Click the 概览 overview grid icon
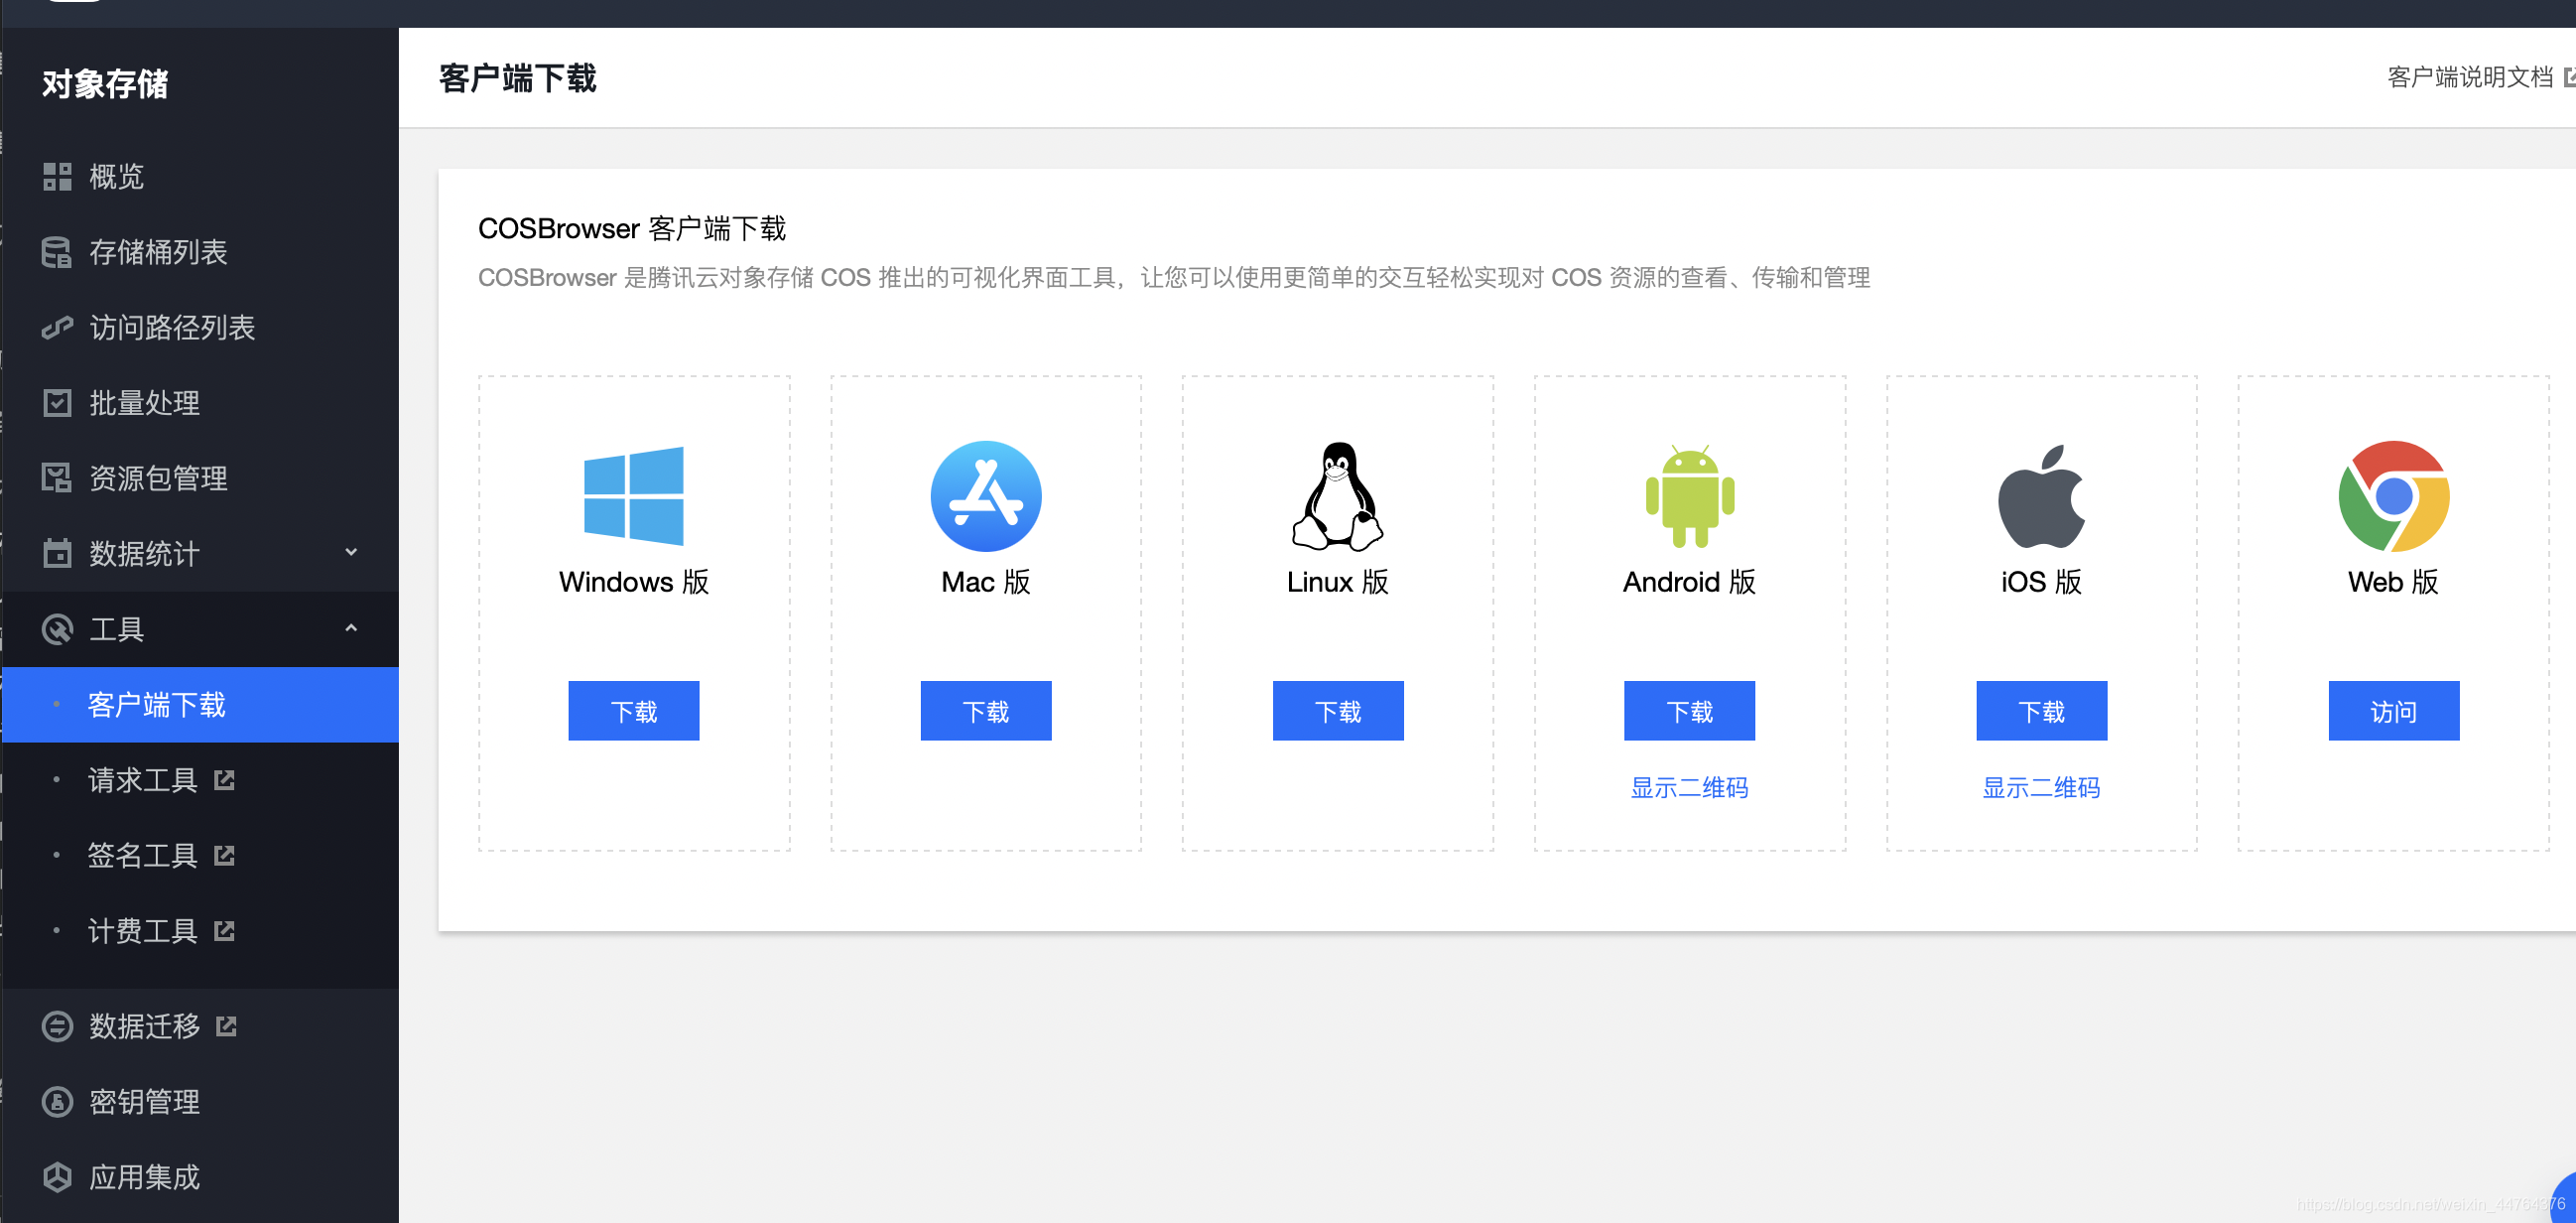Screen dimensions: 2576x1223 [x=57, y=177]
